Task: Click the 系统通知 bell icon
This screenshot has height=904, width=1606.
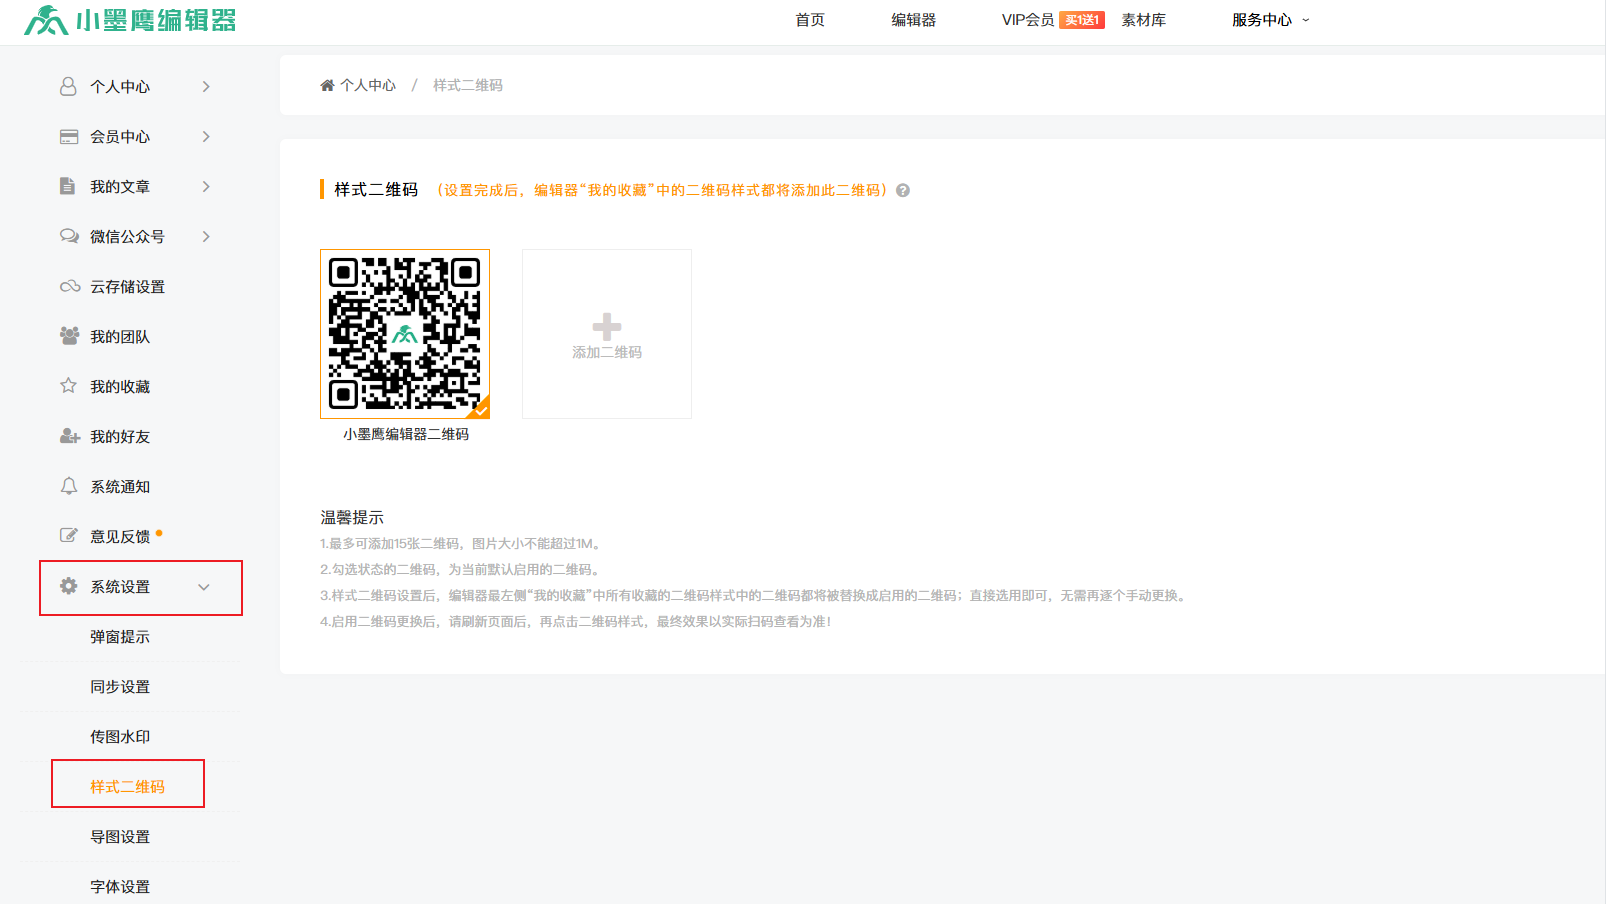Action: (x=69, y=486)
